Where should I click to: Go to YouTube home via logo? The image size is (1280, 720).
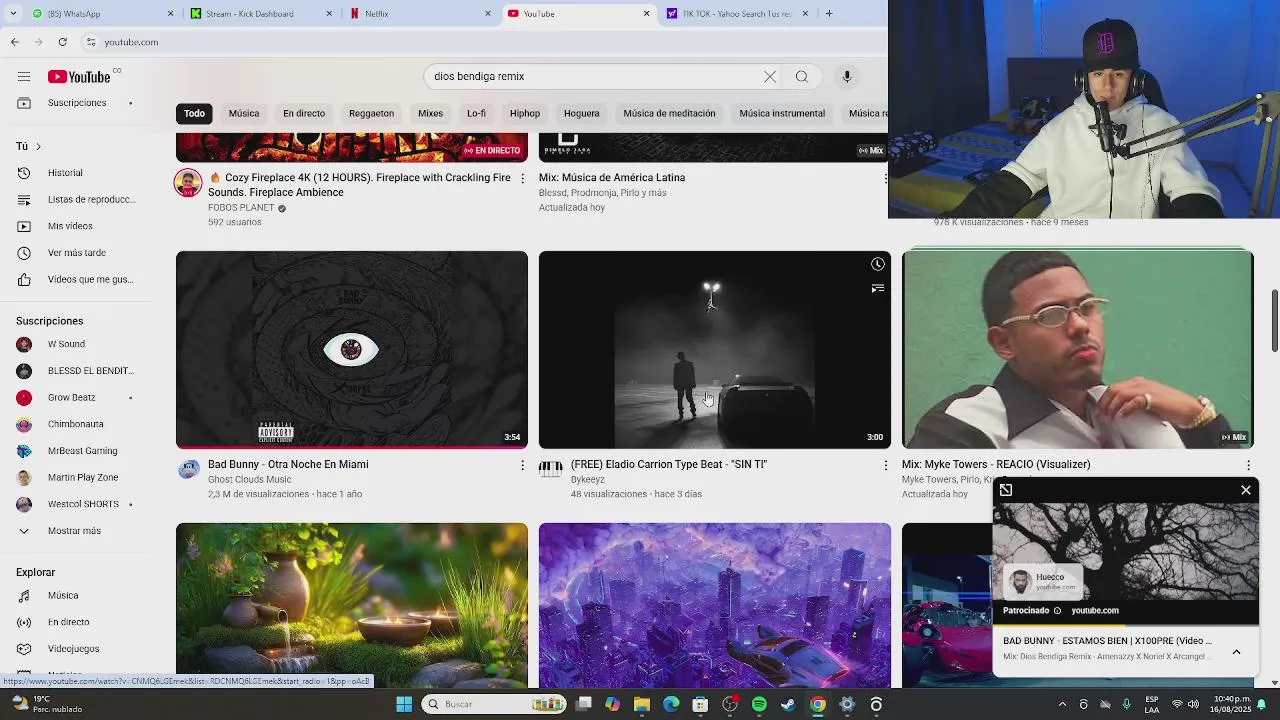click(80, 77)
